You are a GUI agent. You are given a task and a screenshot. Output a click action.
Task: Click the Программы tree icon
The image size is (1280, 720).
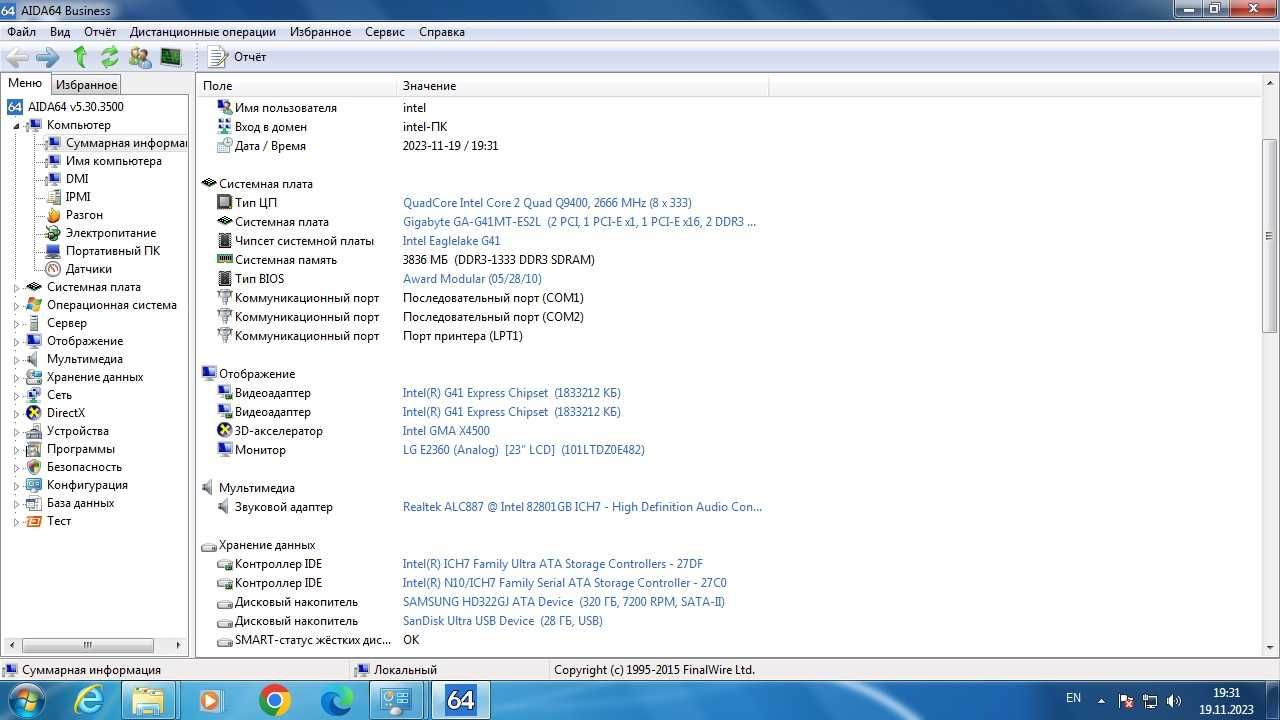coord(34,449)
